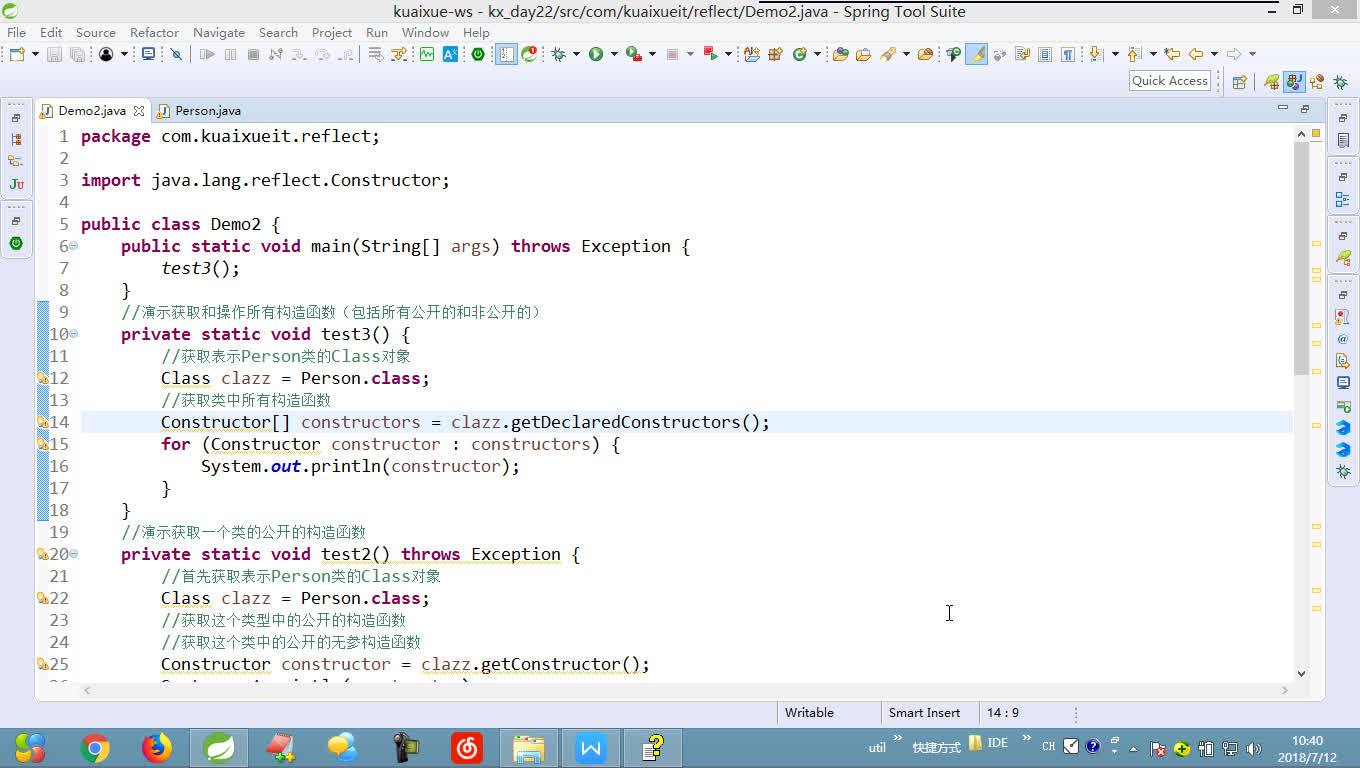Run the program with green play icon
The image size is (1360, 768).
click(x=596, y=54)
